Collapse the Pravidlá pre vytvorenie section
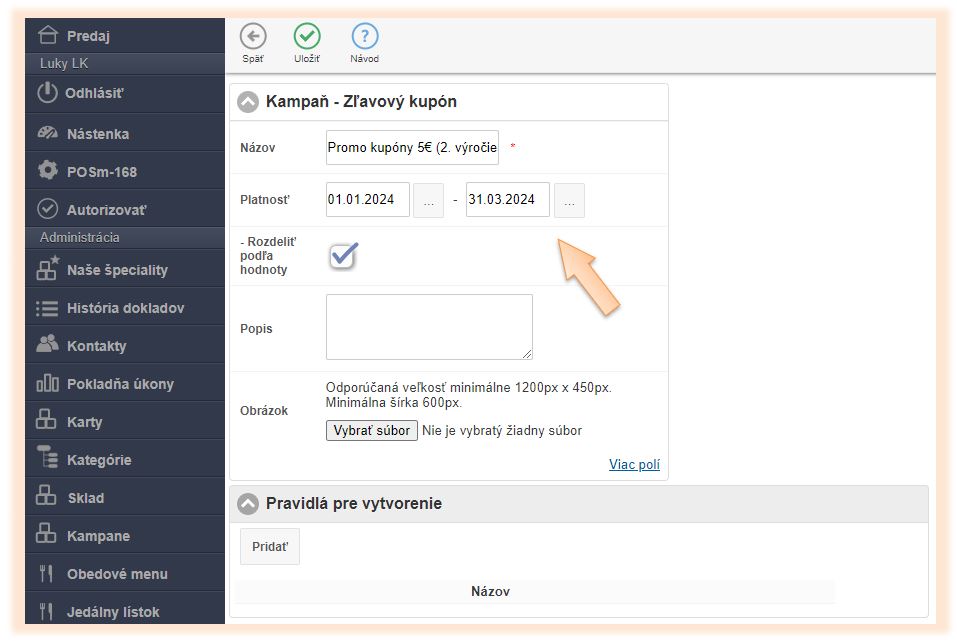 point(248,504)
